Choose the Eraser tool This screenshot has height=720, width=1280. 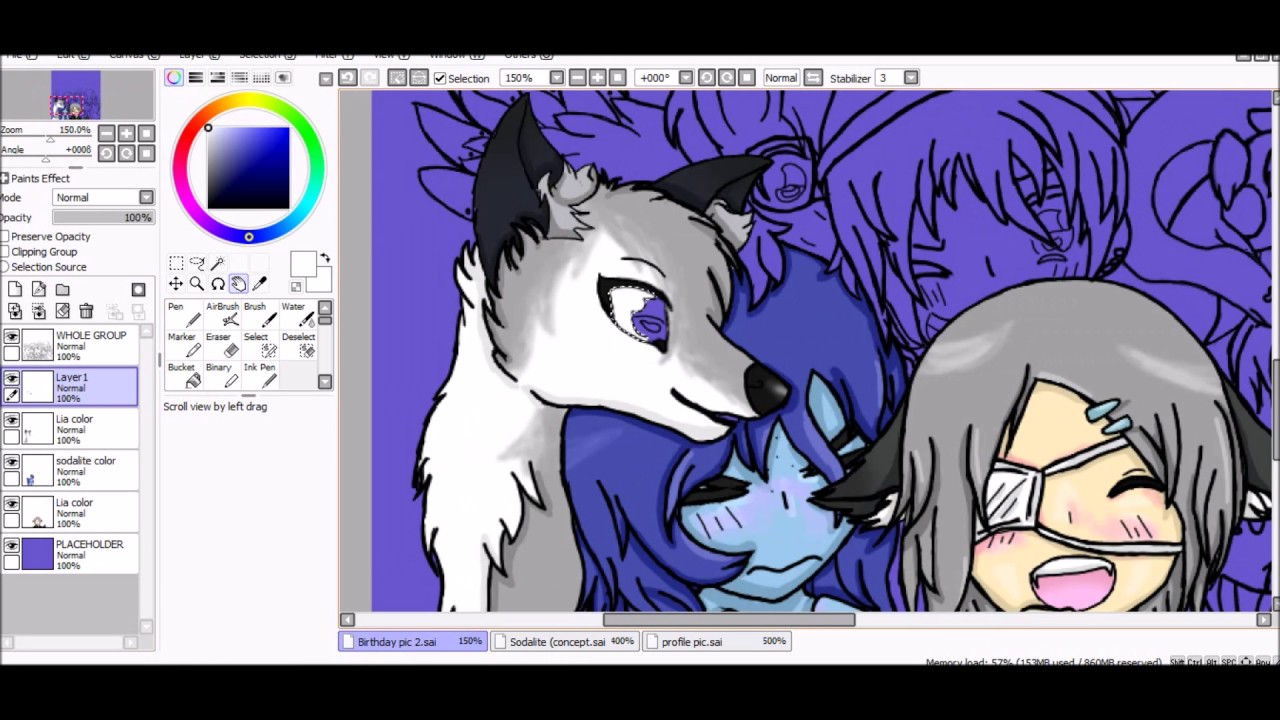(222, 344)
